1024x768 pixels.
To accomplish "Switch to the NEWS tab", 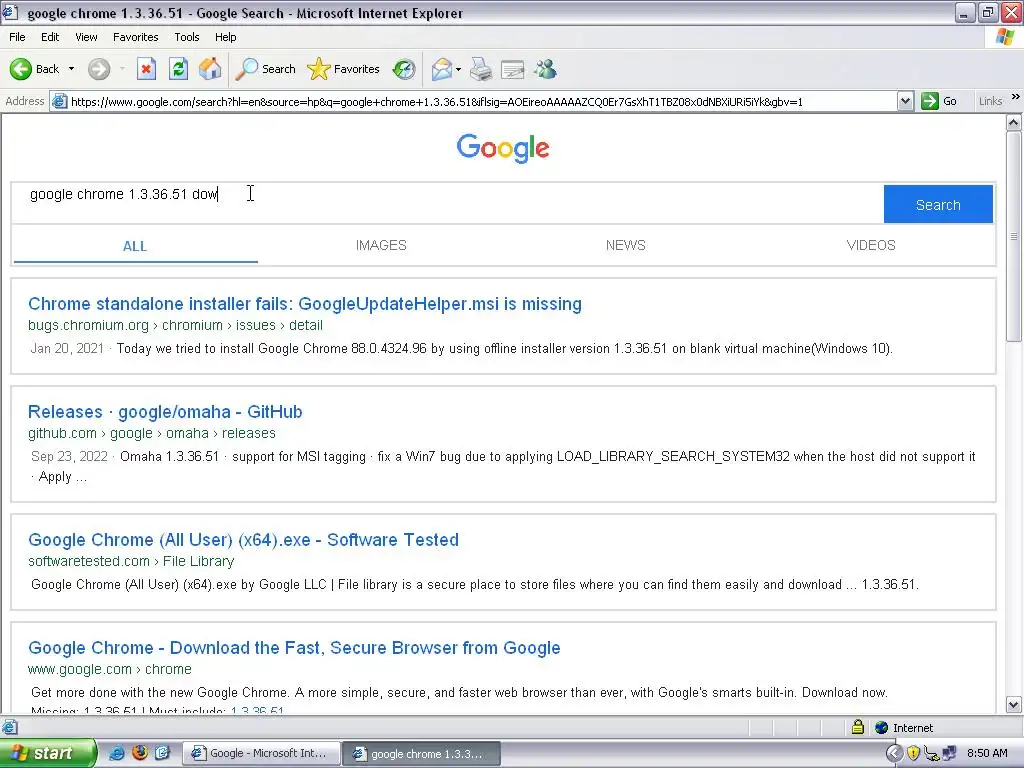I will tap(625, 246).
